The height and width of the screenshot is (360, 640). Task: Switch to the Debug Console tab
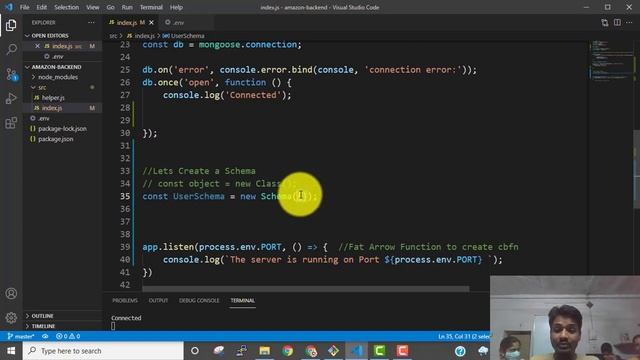(199, 300)
